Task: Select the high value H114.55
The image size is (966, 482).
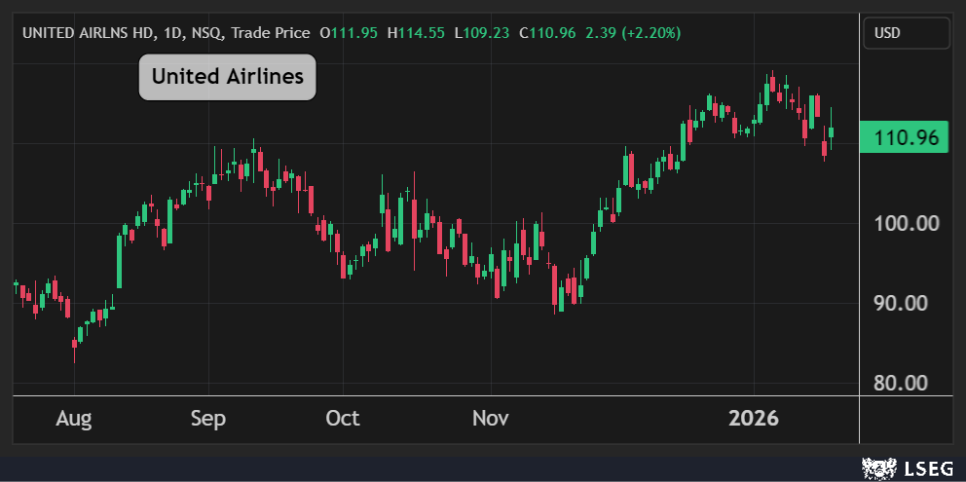Action: 416,33
